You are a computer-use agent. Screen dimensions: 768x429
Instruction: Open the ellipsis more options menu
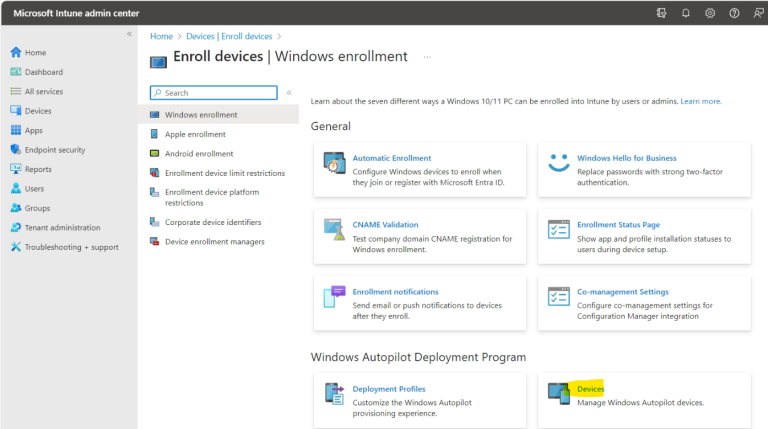tap(427, 57)
